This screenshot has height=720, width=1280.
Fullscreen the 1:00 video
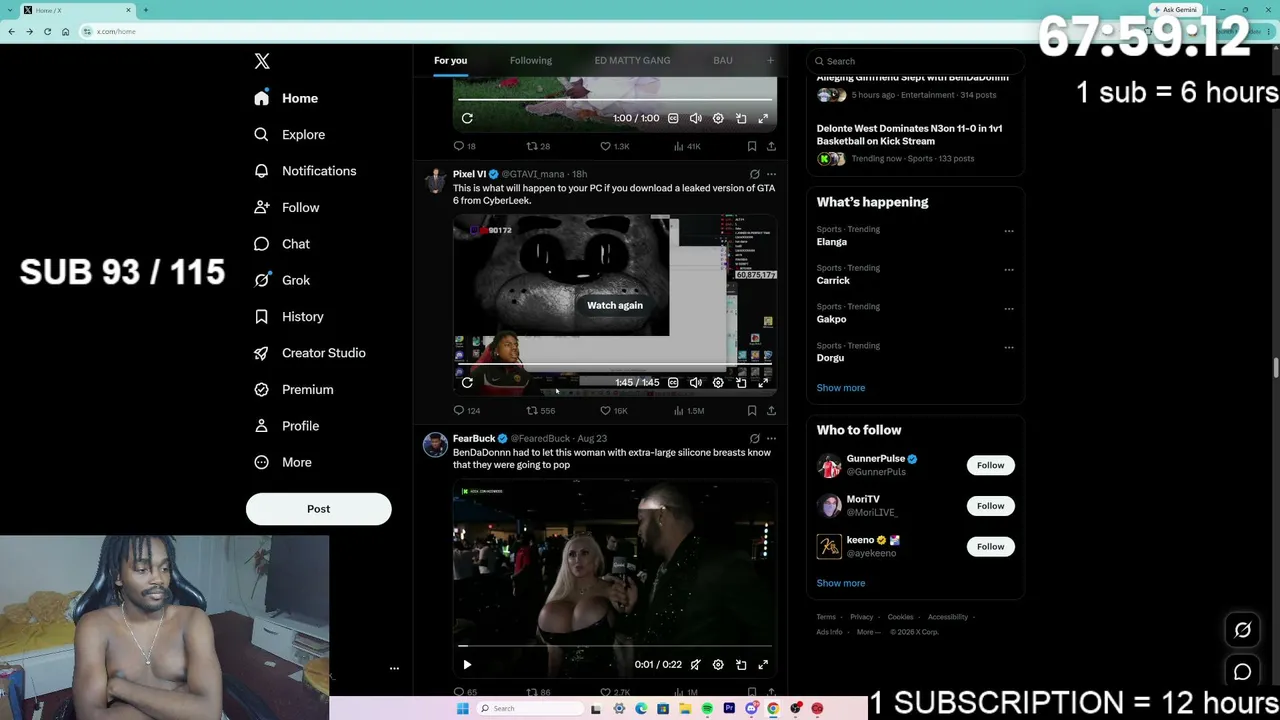coord(763,118)
